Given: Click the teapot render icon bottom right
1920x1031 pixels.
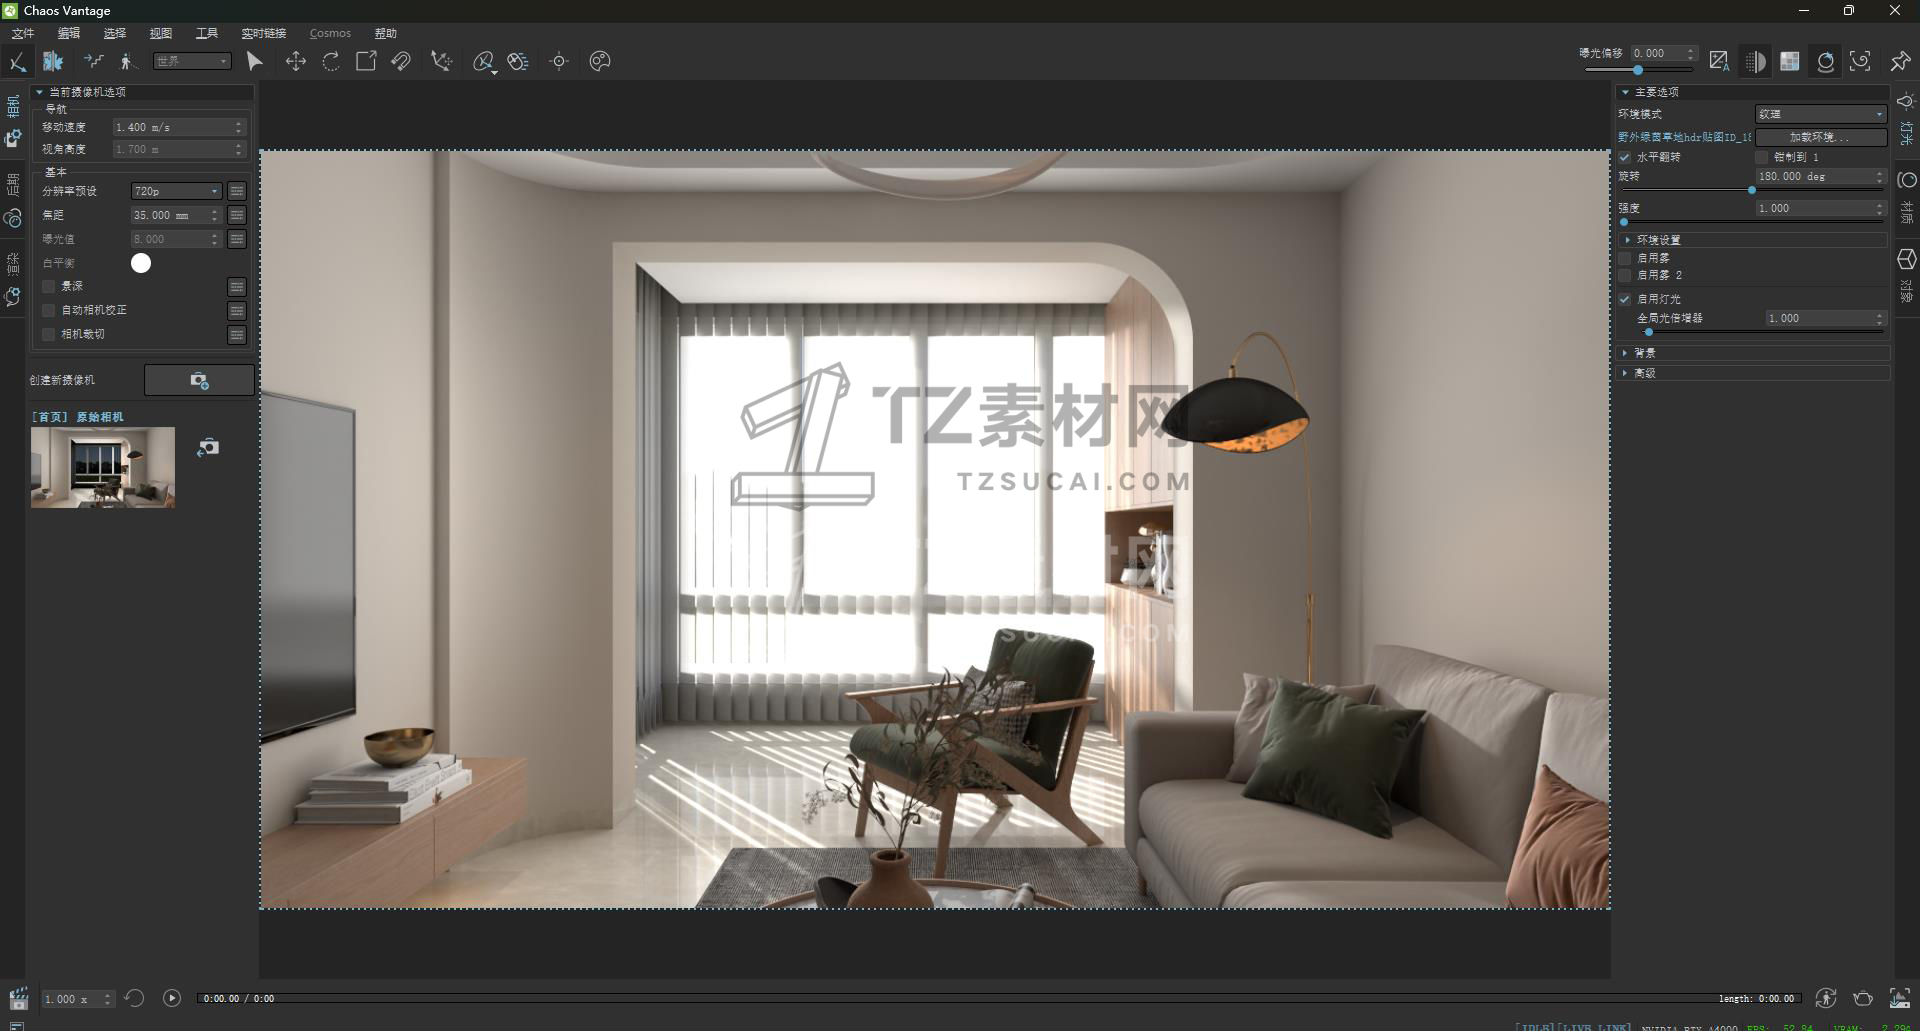Looking at the screenshot, I should click(1863, 998).
